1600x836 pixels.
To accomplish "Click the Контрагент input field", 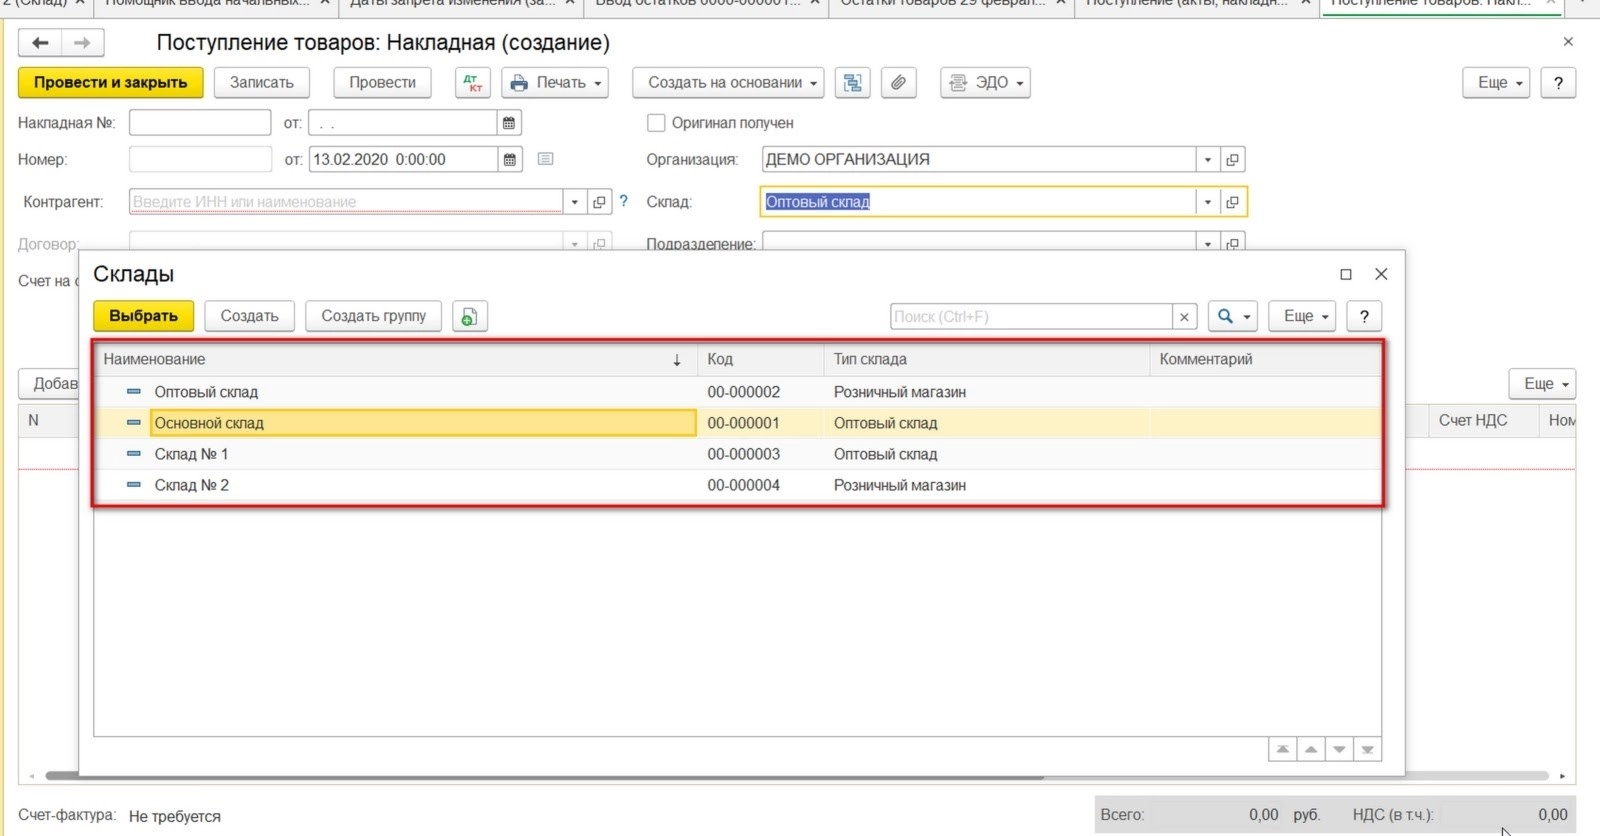I will coord(346,202).
